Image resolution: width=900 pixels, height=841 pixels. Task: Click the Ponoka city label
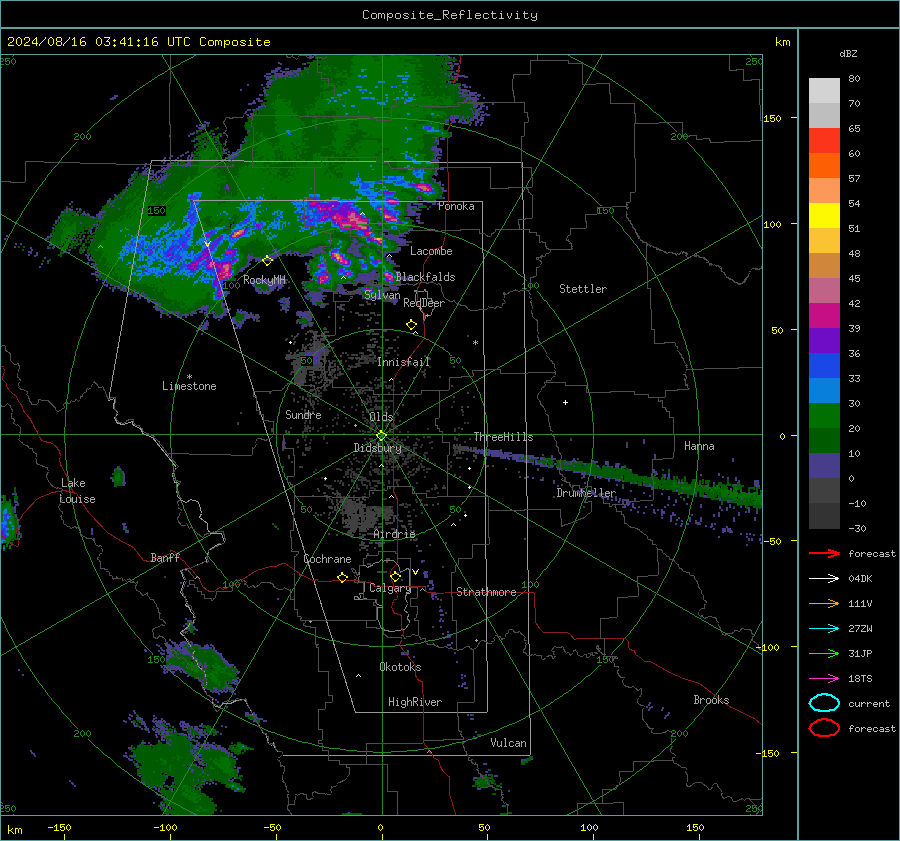pyautogui.click(x=456, y=206)
